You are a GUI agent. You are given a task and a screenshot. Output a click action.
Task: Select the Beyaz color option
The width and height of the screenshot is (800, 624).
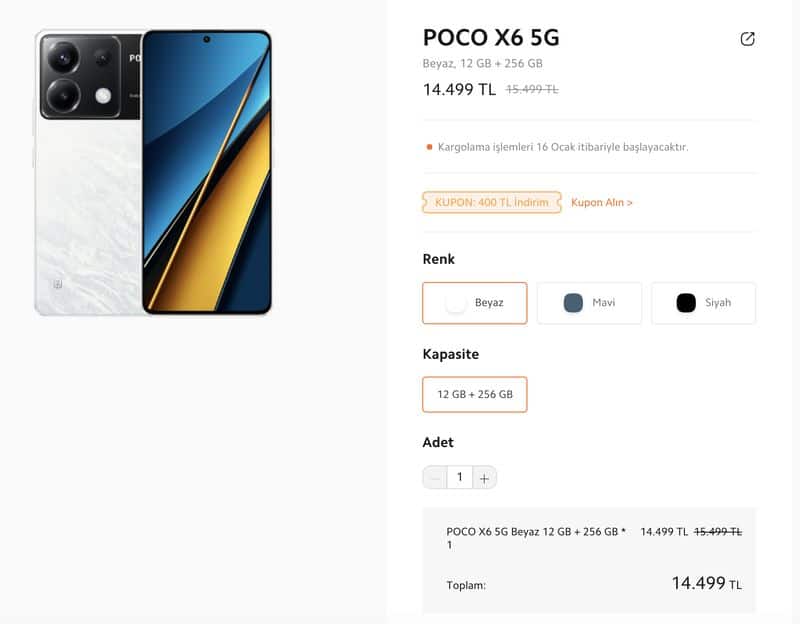pyautogui.click(x=474, y=303)
